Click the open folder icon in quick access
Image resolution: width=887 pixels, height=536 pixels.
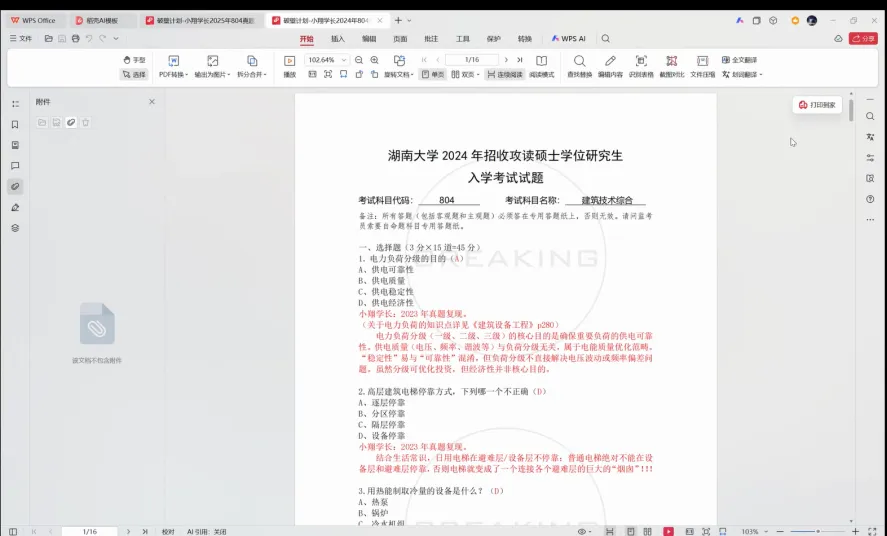49,38
